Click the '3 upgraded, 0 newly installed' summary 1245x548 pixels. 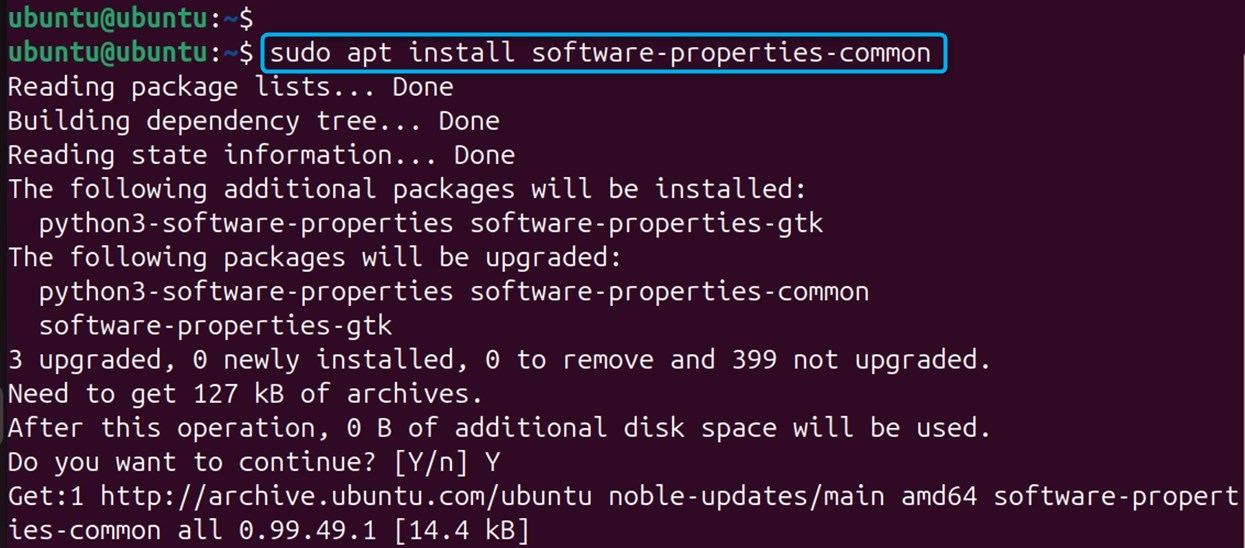coord(500,360)
